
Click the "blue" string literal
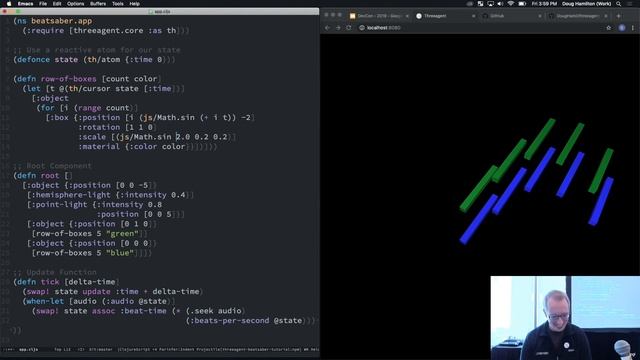tap(120, 253)
